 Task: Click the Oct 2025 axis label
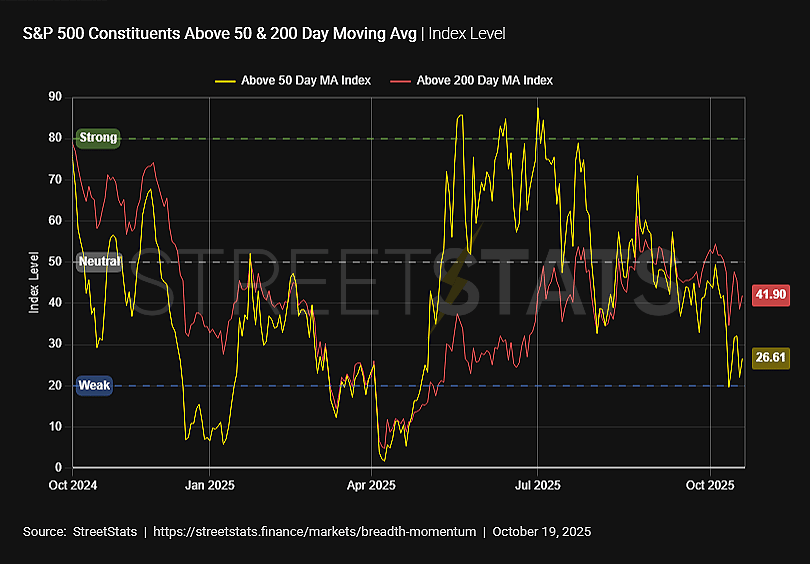[x=710, y=485]
